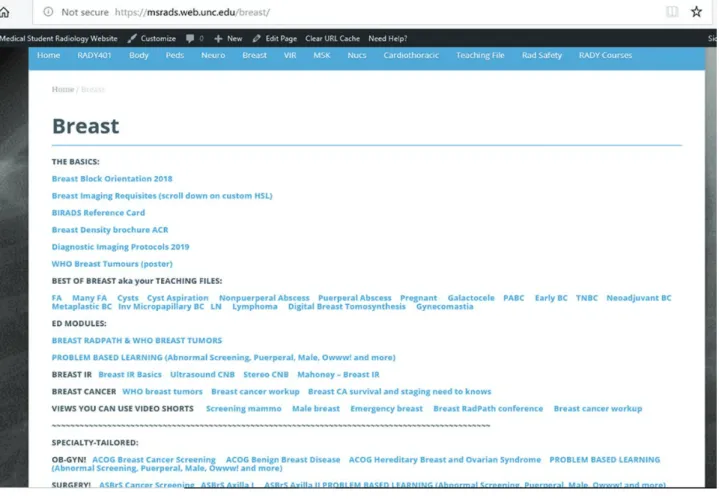Open the Lymphoma teaching file
The height and width of the screenshot is (499, 719).
pos(254,306)
